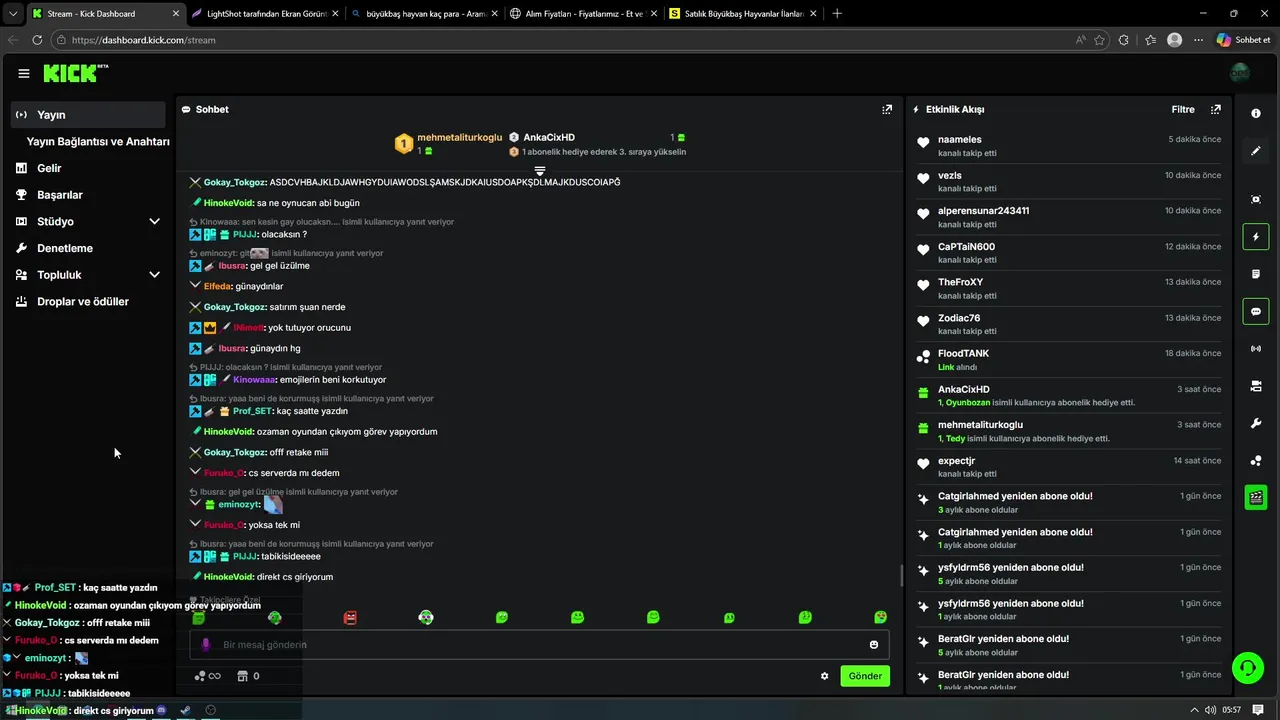1280x720 pixels.
Task: Open the emoji picker in message box
Action: click(x=874, y=645)
